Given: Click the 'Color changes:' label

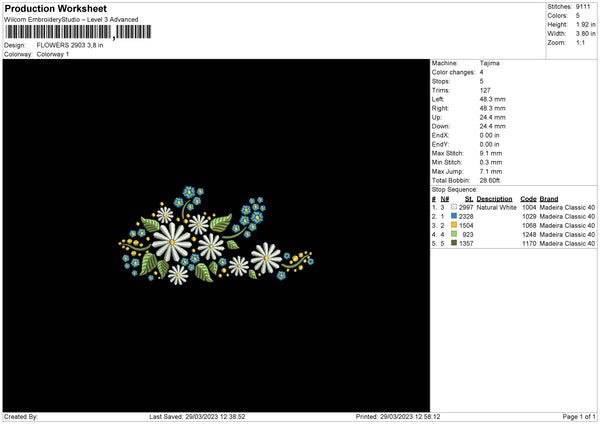Looking at the screenshot, I should point(453,72).
